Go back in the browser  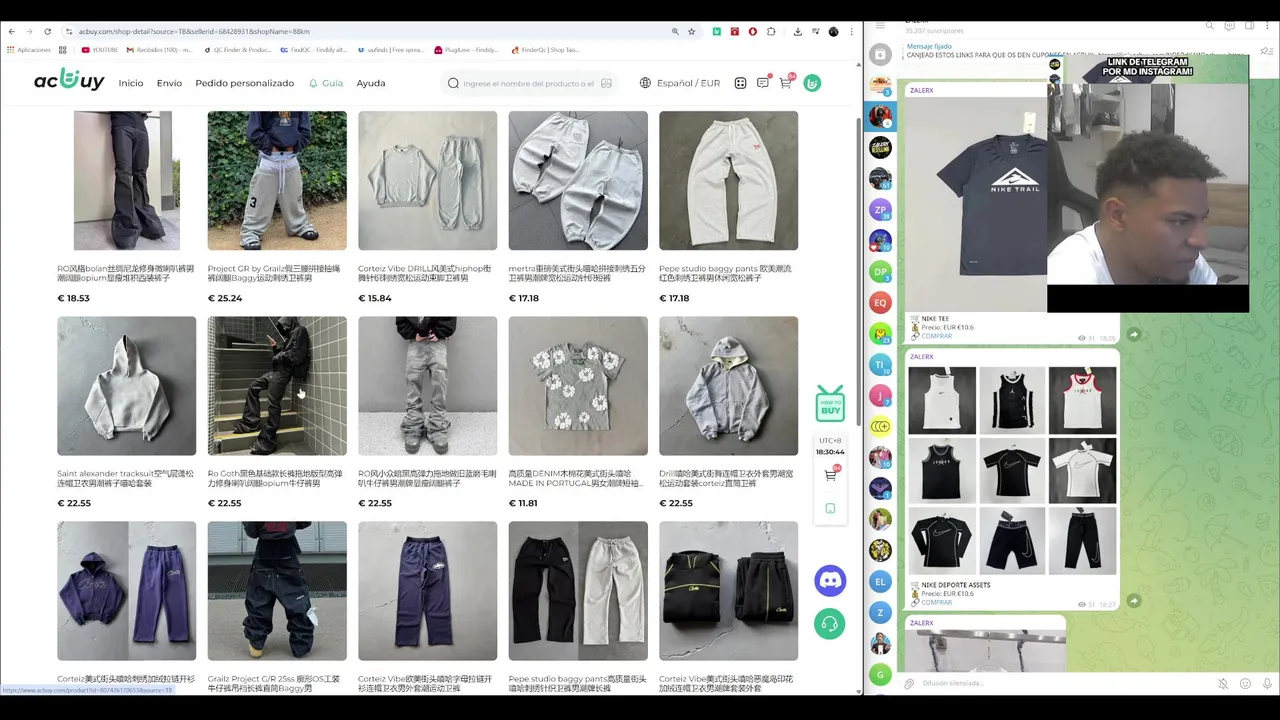[12, 31]
